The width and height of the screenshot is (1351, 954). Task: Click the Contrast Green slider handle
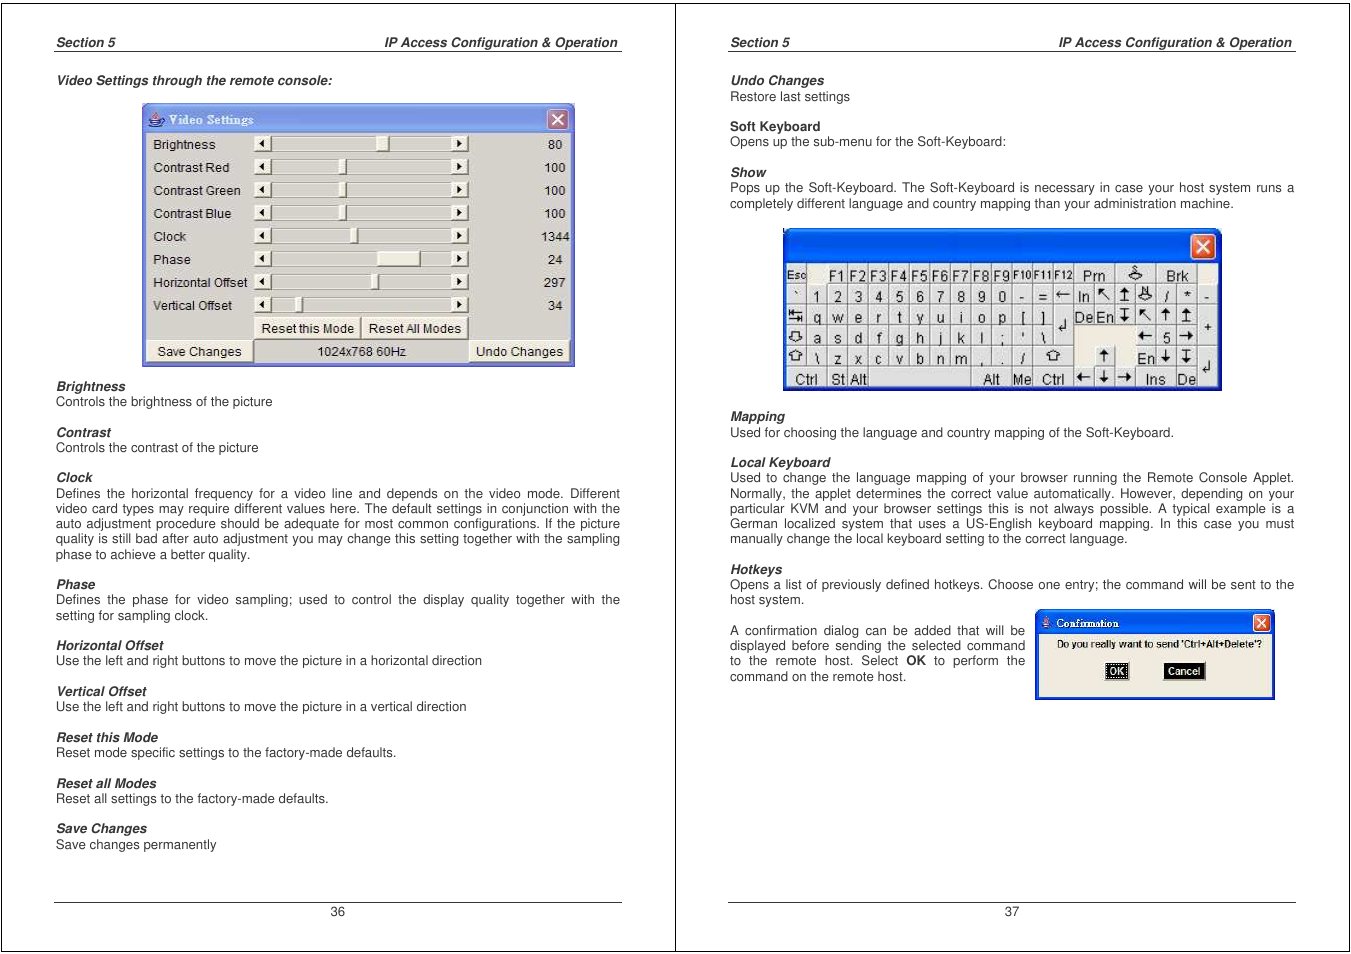pos(342,190)
